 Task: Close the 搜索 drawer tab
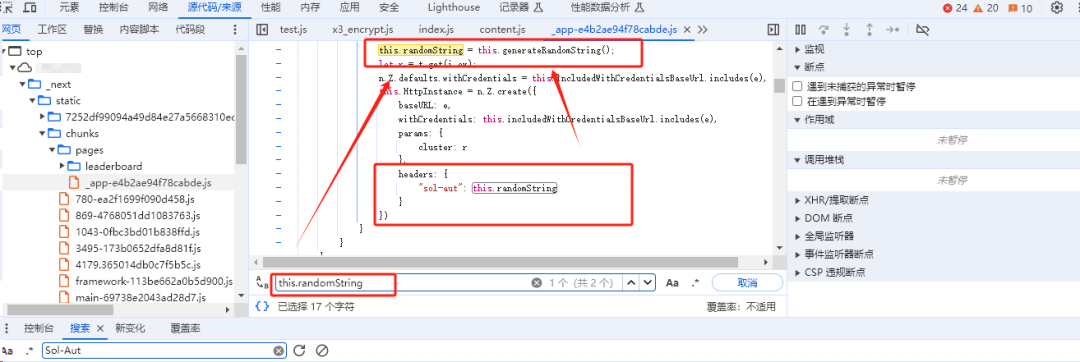pyautogui.click(x=99, y=329)
